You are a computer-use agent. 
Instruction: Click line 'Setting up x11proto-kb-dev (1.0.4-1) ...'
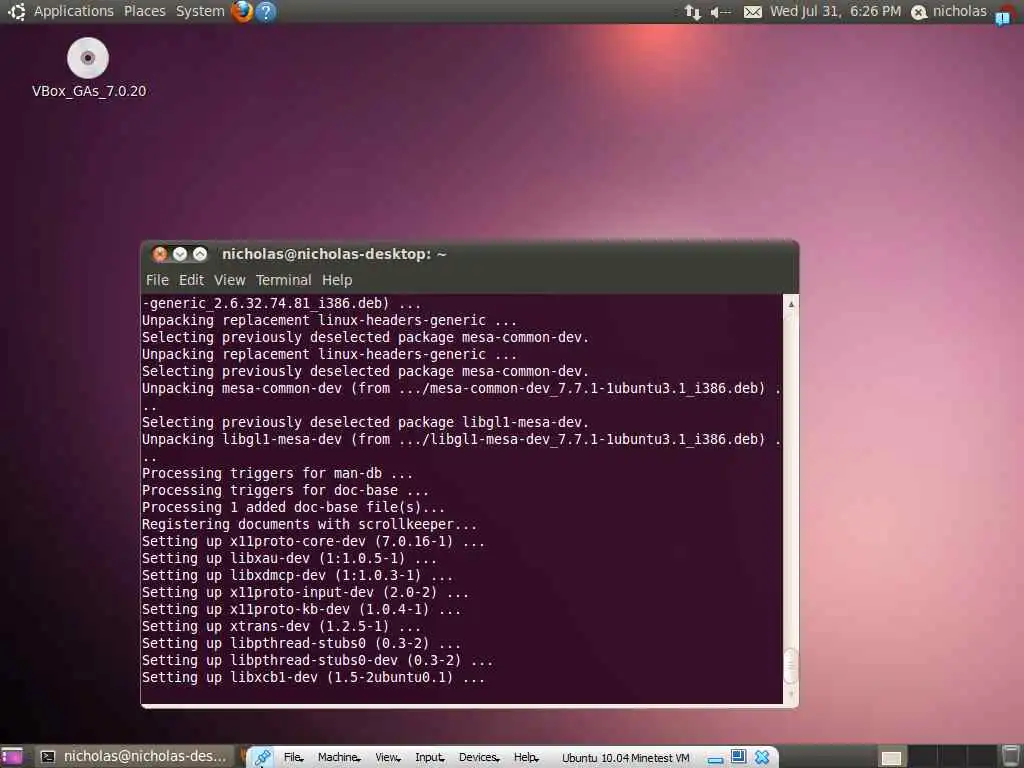(x=301, y=609)
